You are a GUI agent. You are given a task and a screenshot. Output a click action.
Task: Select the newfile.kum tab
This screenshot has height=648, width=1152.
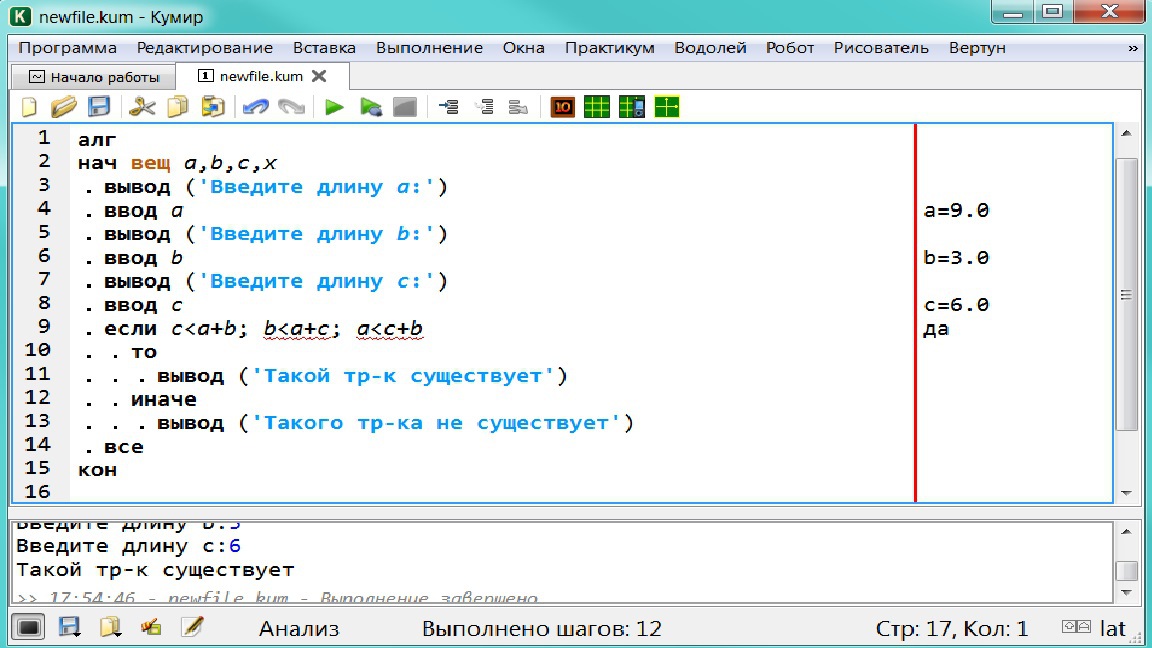point(261,76)
